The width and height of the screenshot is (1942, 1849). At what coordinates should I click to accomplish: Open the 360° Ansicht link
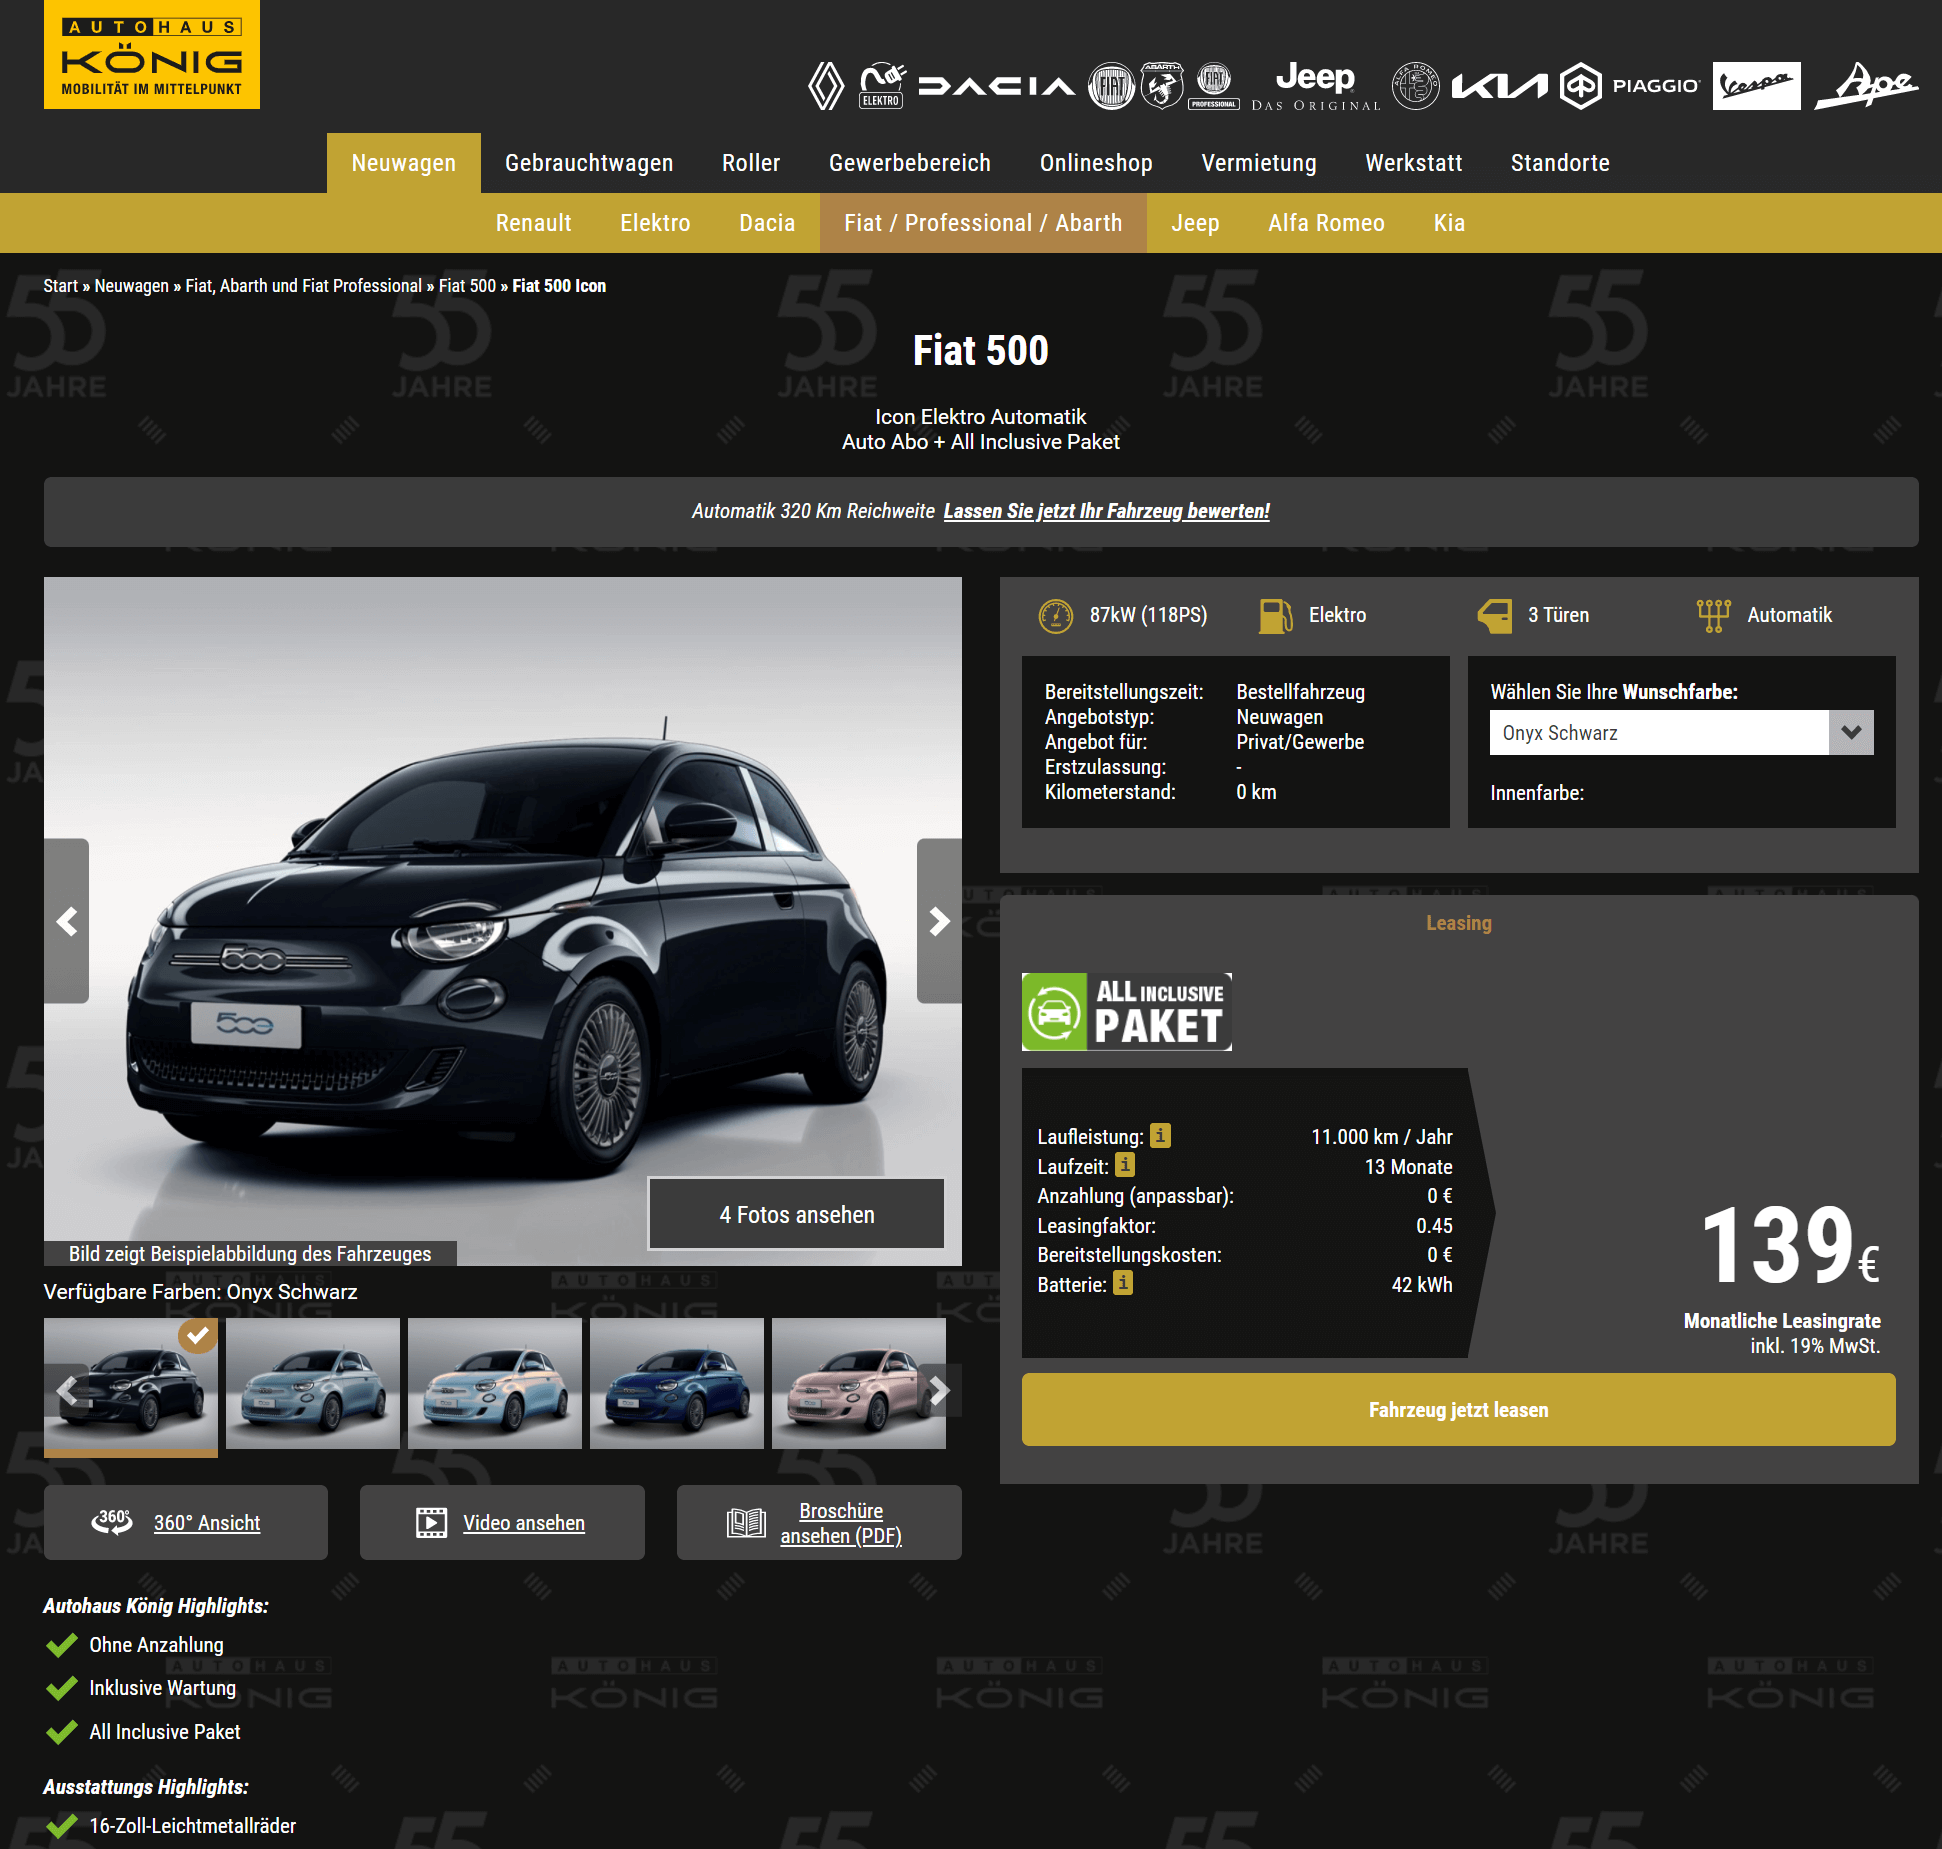point(207,1522)
